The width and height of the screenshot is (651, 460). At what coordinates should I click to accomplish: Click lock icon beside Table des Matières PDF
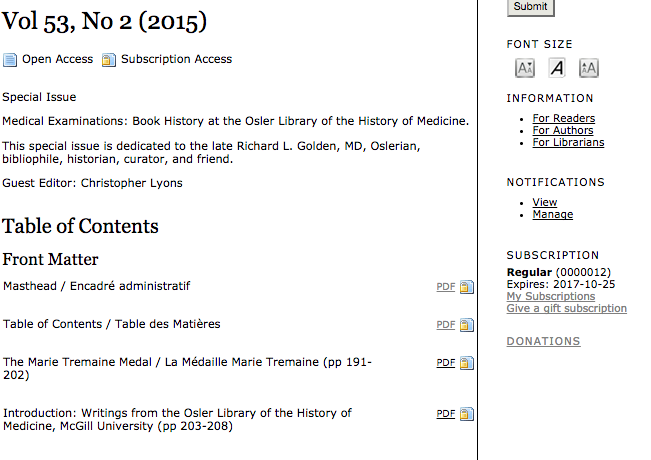(x=467, y=325)
